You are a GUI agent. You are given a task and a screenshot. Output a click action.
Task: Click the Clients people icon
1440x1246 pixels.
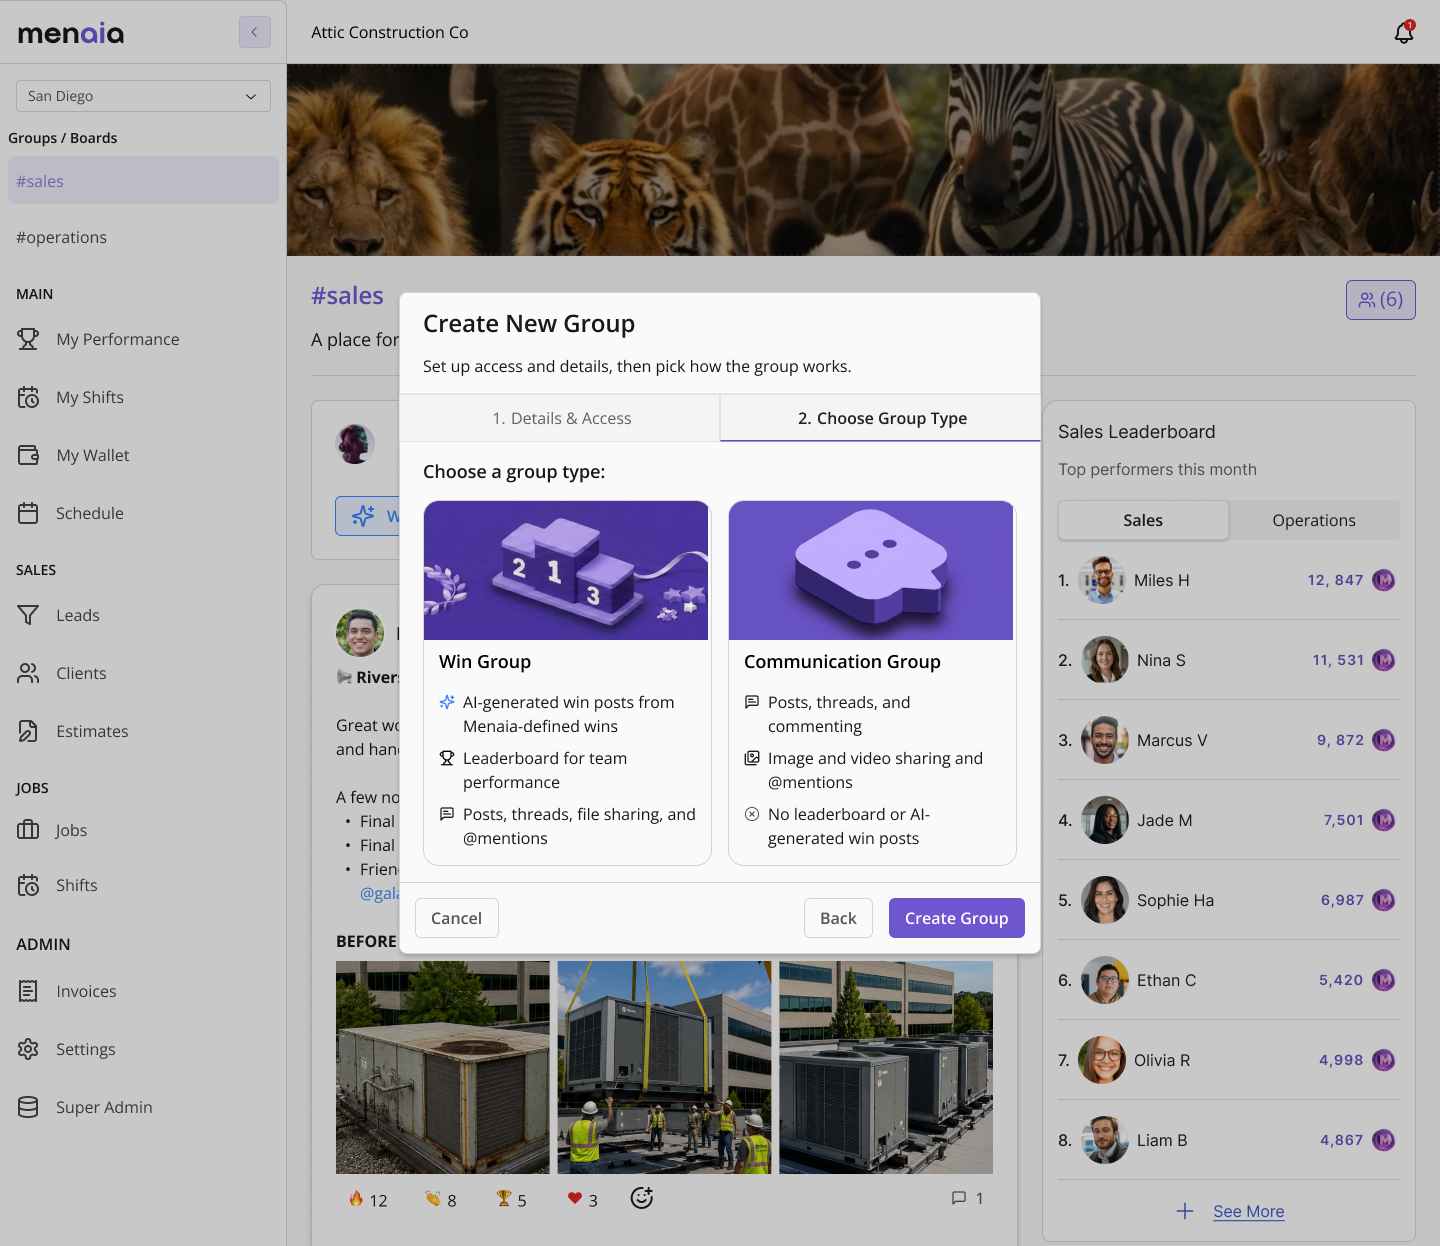tap(28, 673)
